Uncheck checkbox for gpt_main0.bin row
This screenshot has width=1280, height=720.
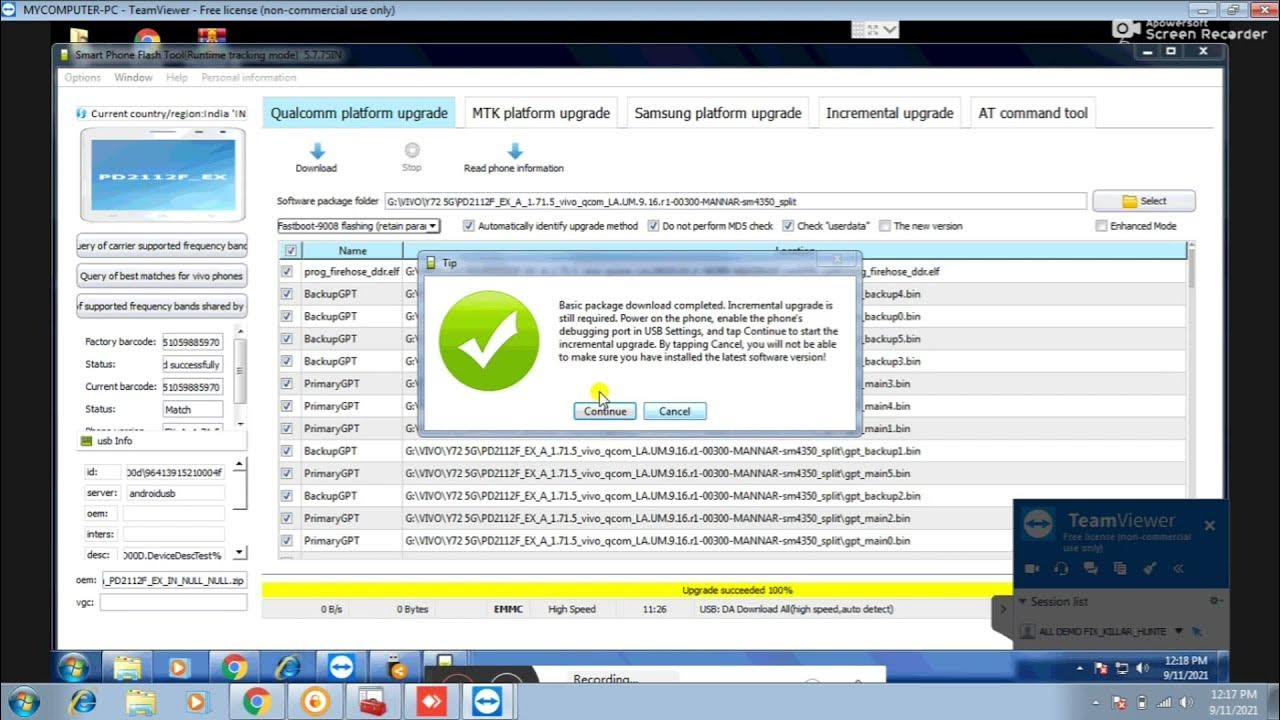pyautogui.click(x=287, y=541)
